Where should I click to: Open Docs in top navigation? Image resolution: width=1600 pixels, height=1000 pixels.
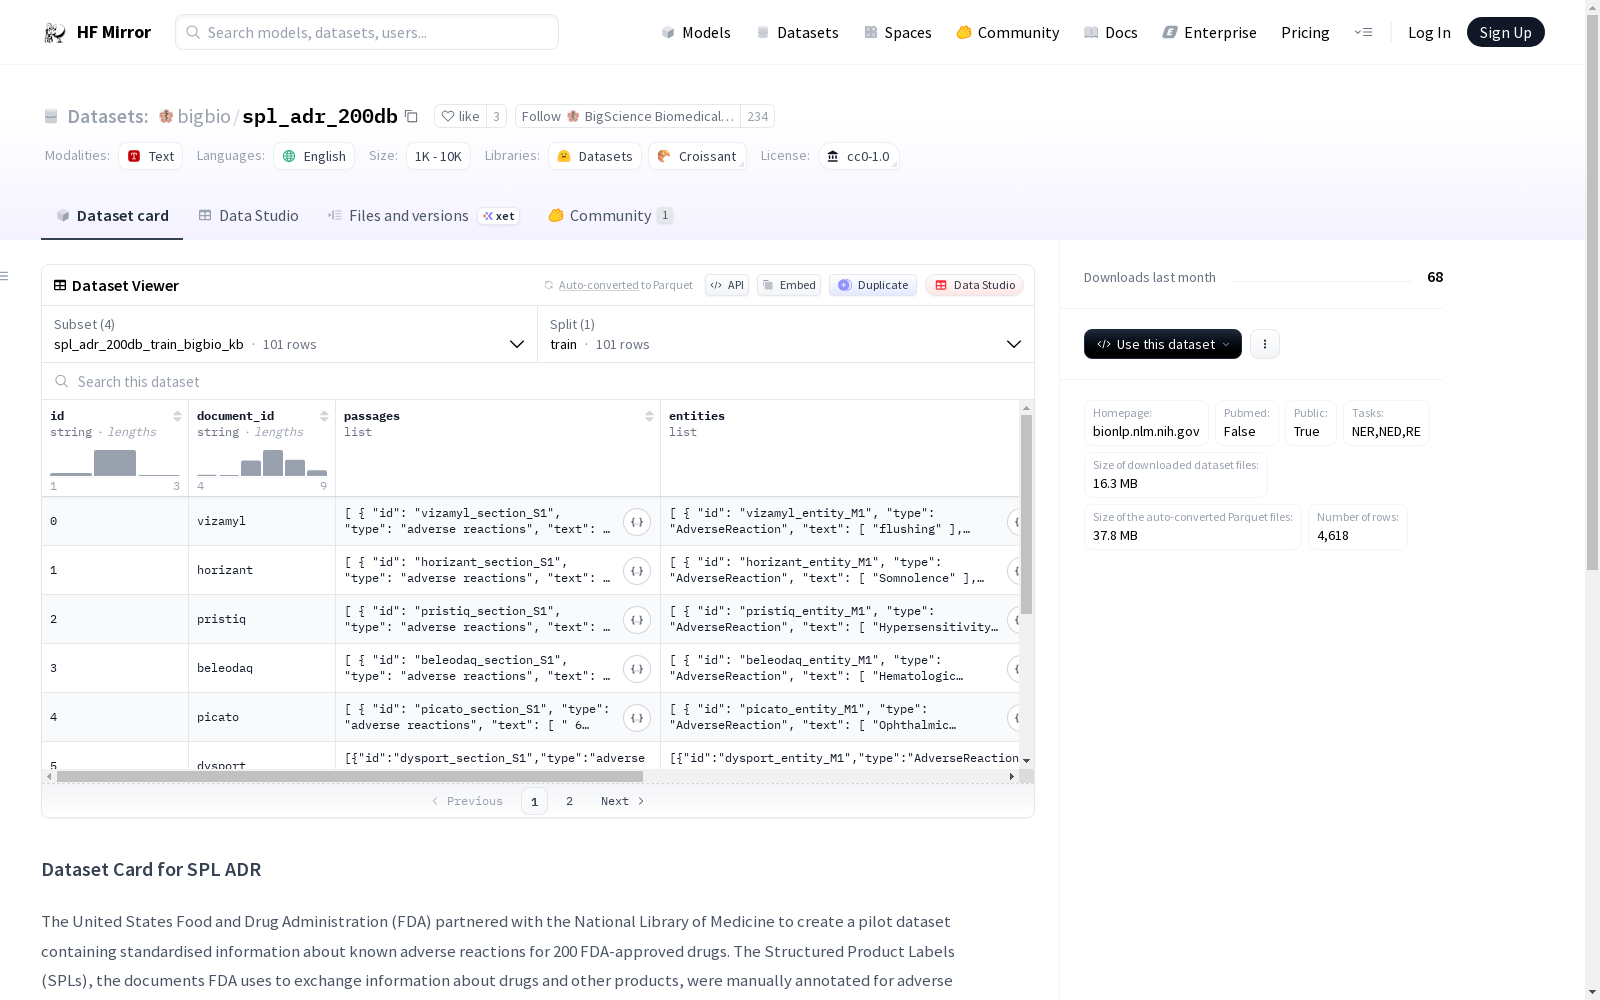click(x=1111, y=33)
